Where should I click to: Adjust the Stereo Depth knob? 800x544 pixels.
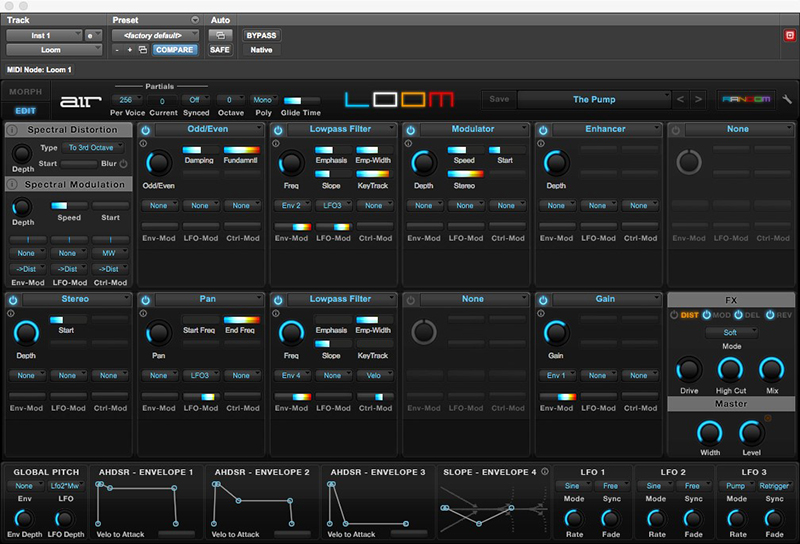[26, 333]
